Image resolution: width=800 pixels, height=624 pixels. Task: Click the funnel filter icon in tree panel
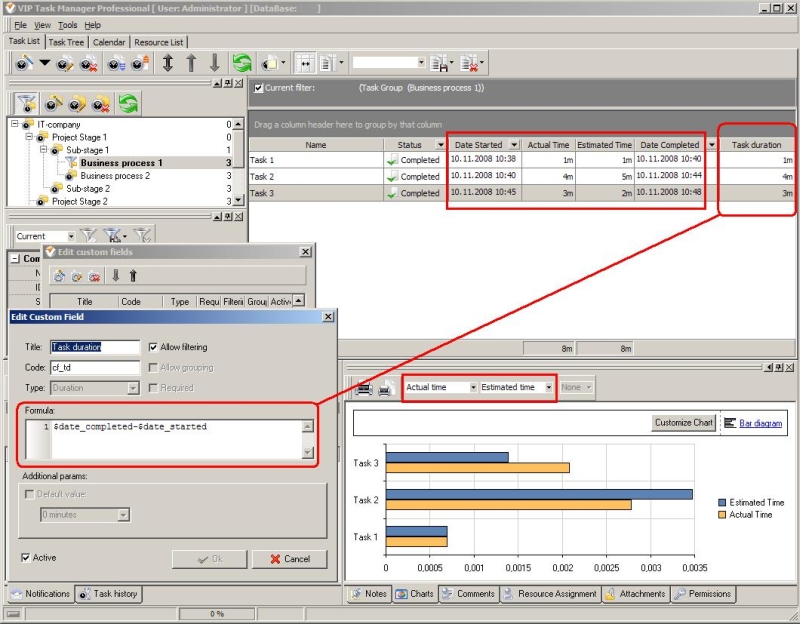pyautogui.click(x=27, y=103)
